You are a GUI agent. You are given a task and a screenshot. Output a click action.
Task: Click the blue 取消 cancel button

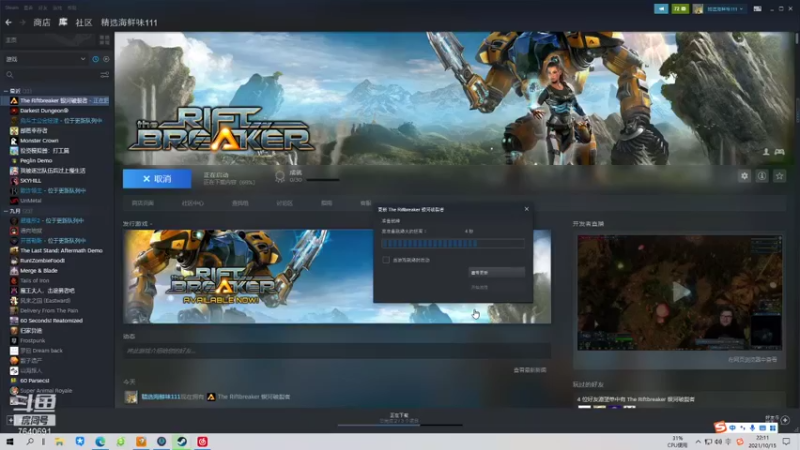point(157,179)
